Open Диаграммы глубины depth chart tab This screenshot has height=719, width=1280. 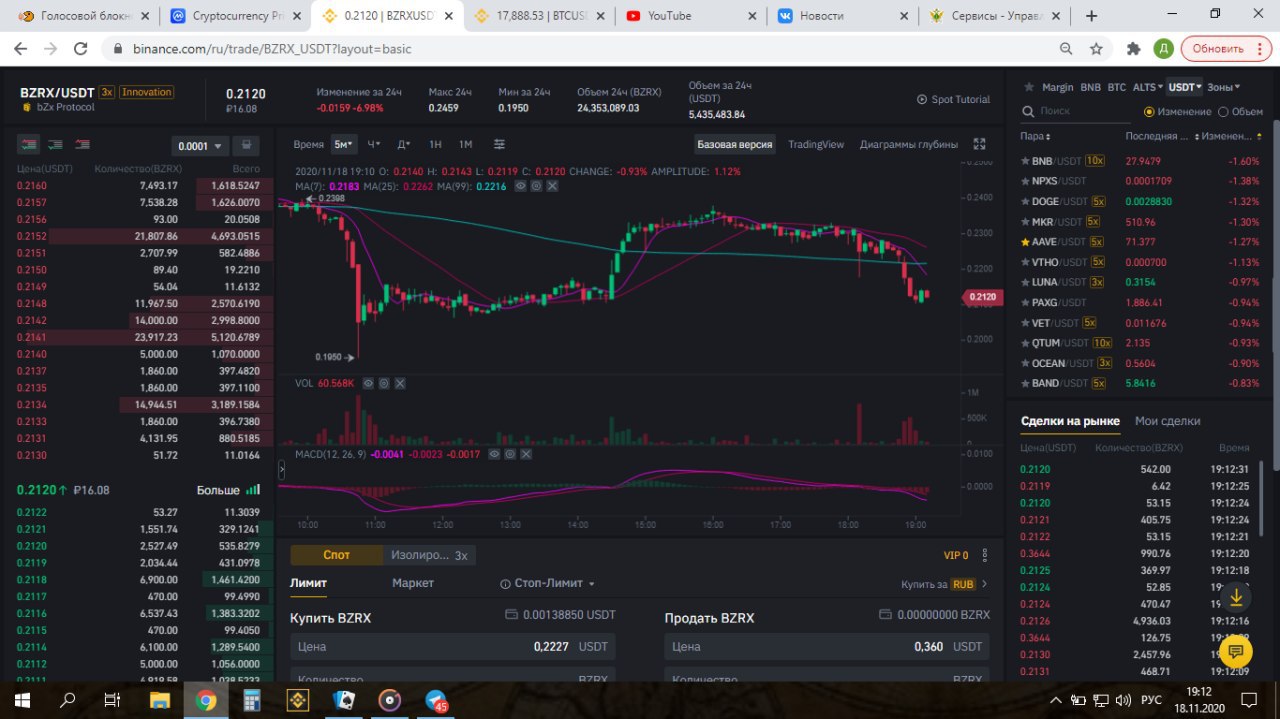pos(909,144)
